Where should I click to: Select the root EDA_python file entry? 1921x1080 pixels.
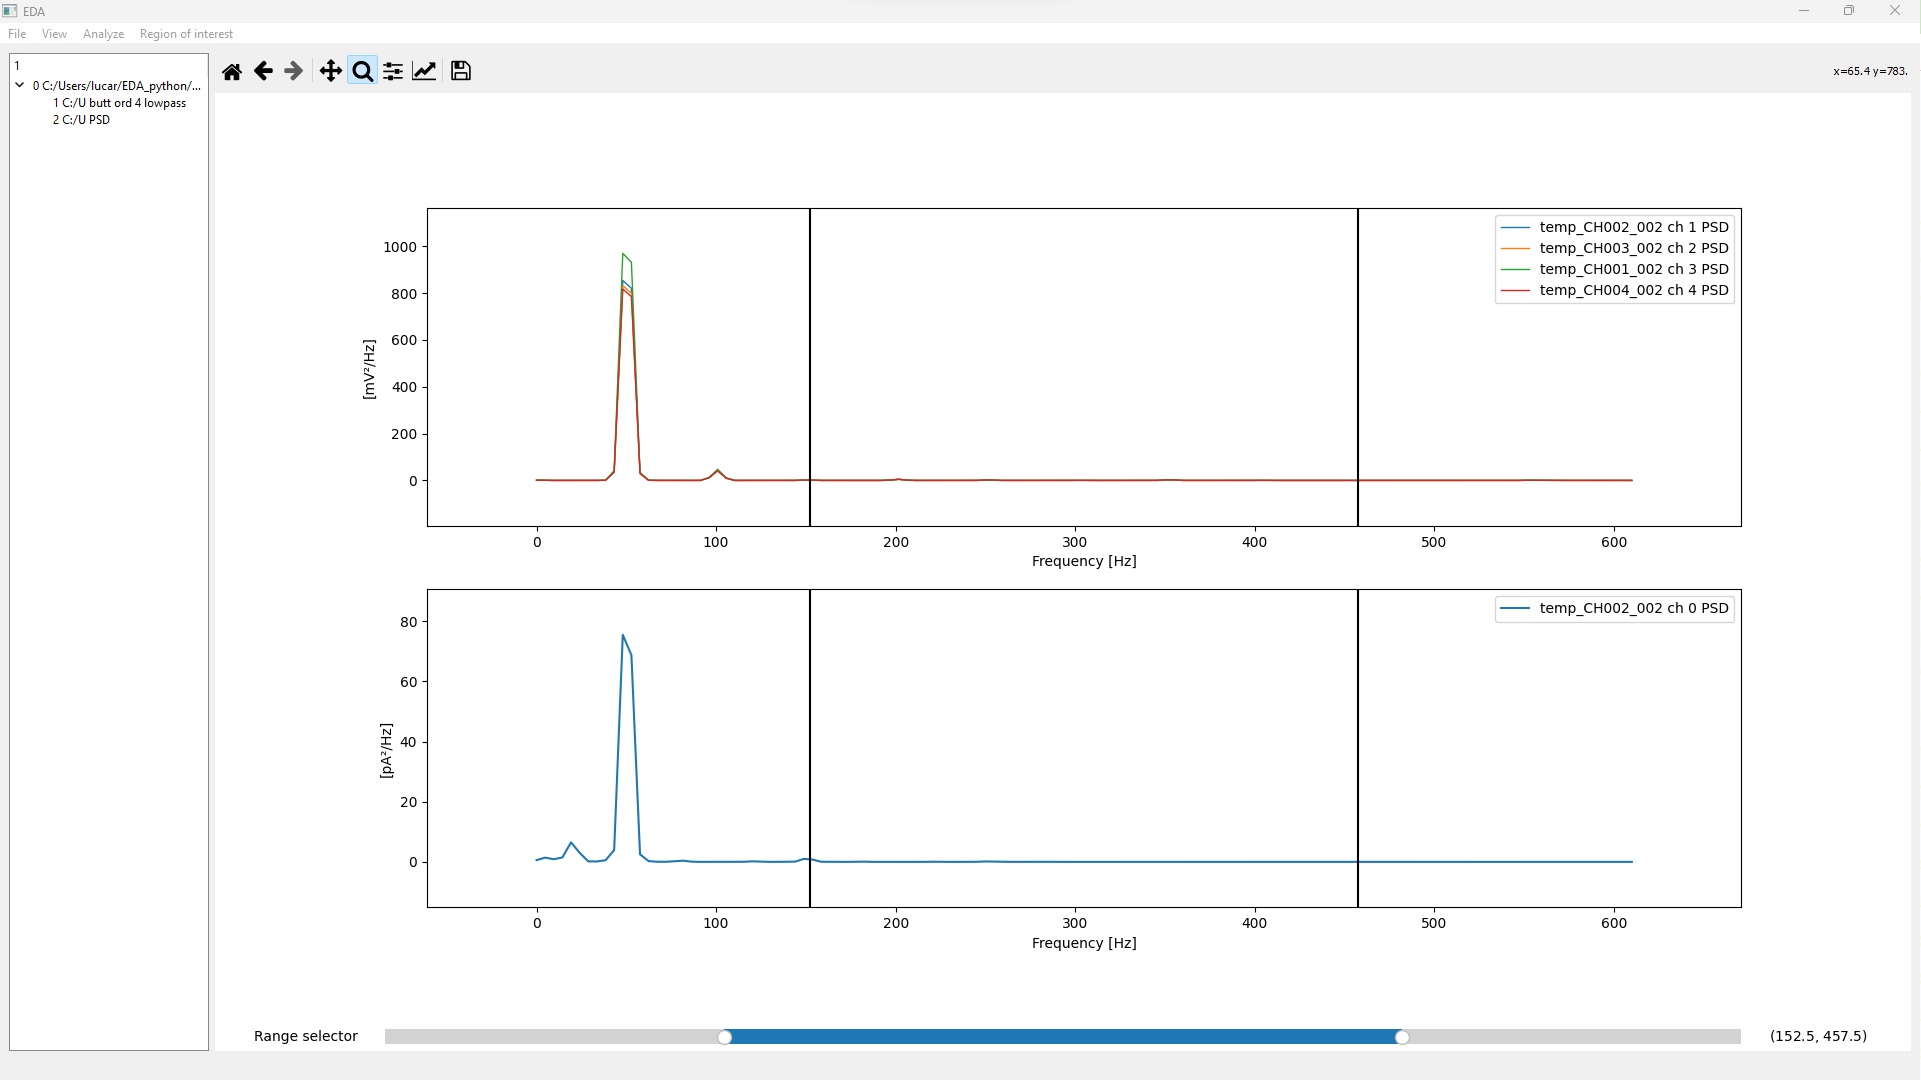[x=116, y=86]
